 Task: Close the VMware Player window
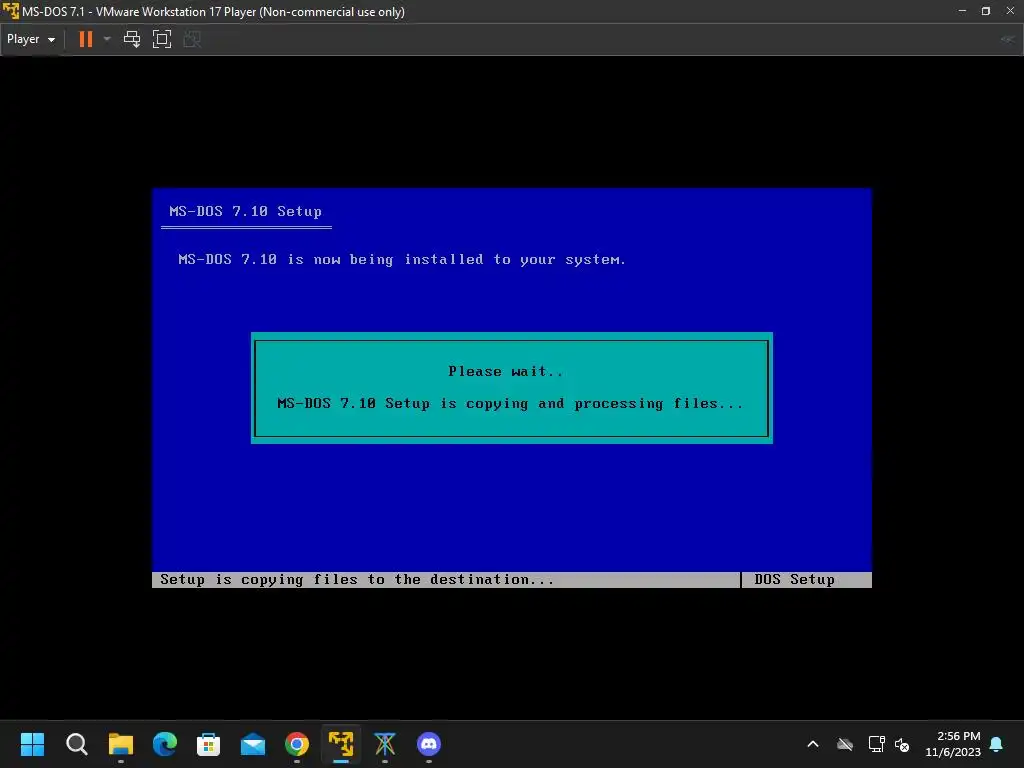[1010, 11]
